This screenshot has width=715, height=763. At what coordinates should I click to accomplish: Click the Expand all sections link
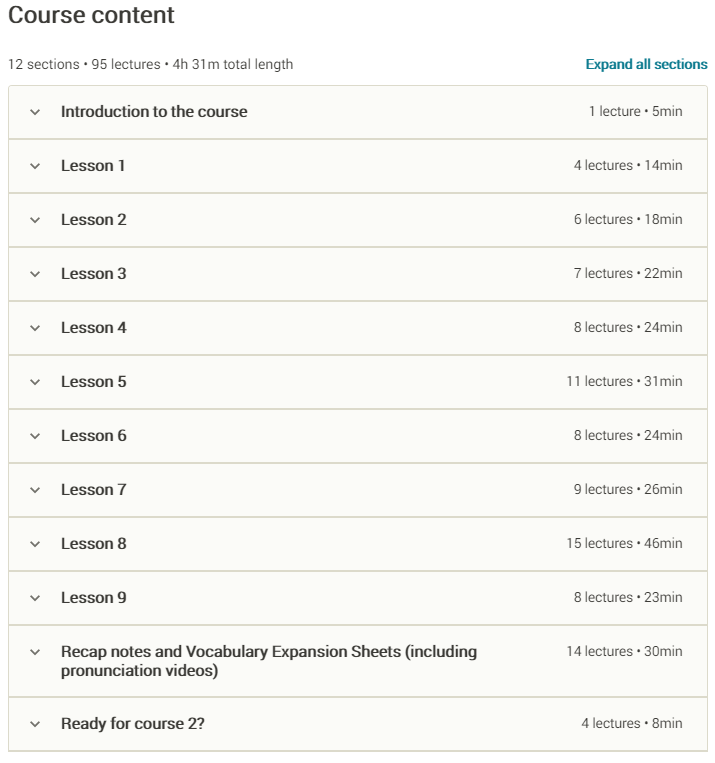click(x=646, y=64)
